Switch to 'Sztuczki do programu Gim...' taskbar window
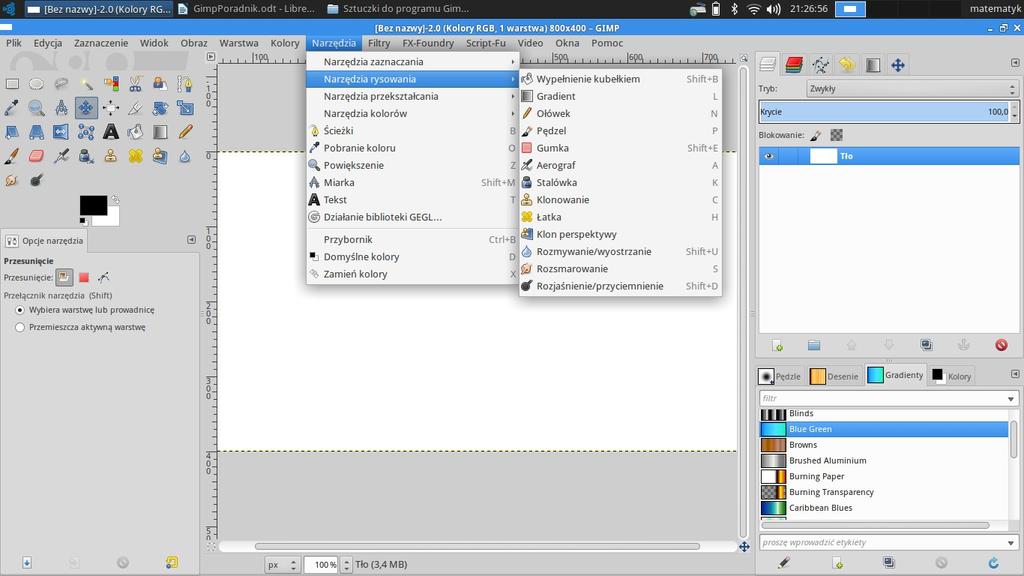This screenshot has height=576, width=1024. click(398, 8)
